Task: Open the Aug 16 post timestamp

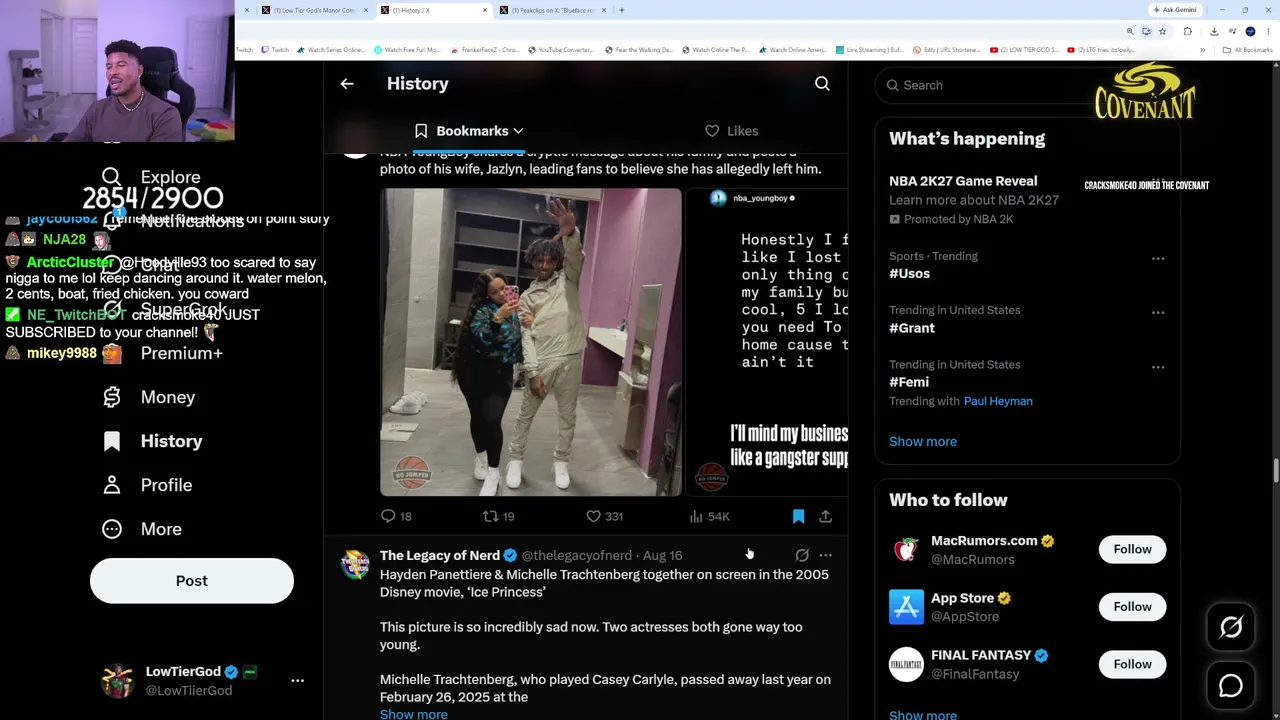Action: pyautogui.click(x=662, y=555)
